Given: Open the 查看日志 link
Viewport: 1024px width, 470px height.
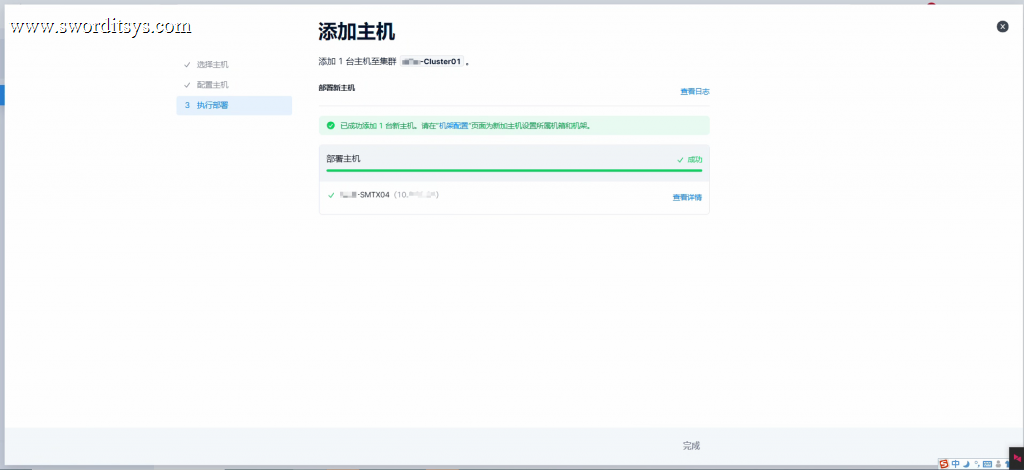Looking at the screenshot, I should coord(695,91).
